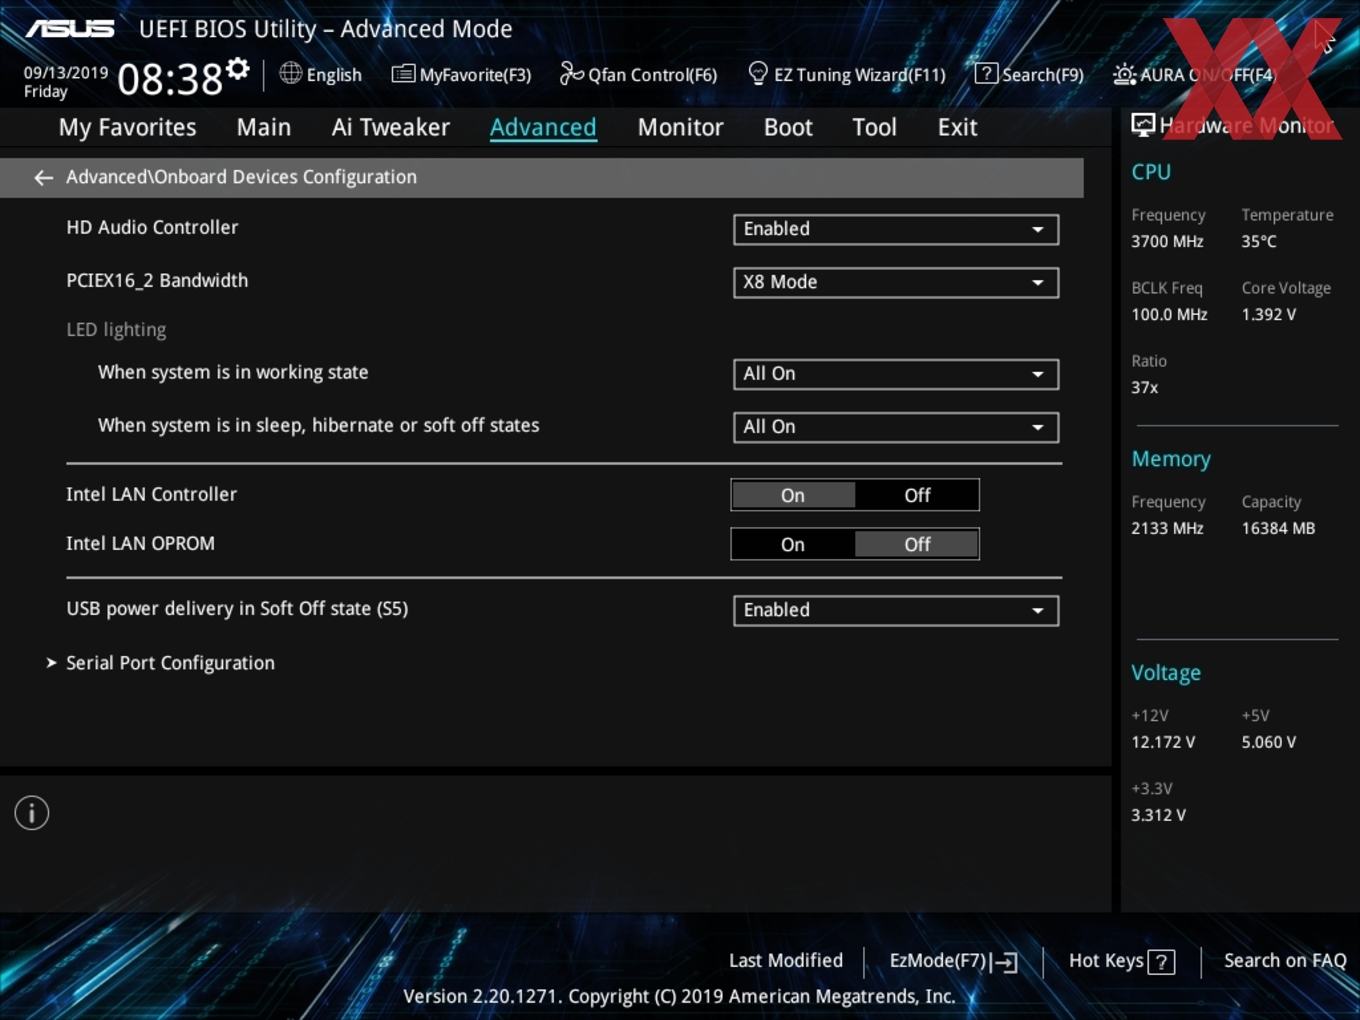Open clock settings gear icon

[x=238, y=68]
